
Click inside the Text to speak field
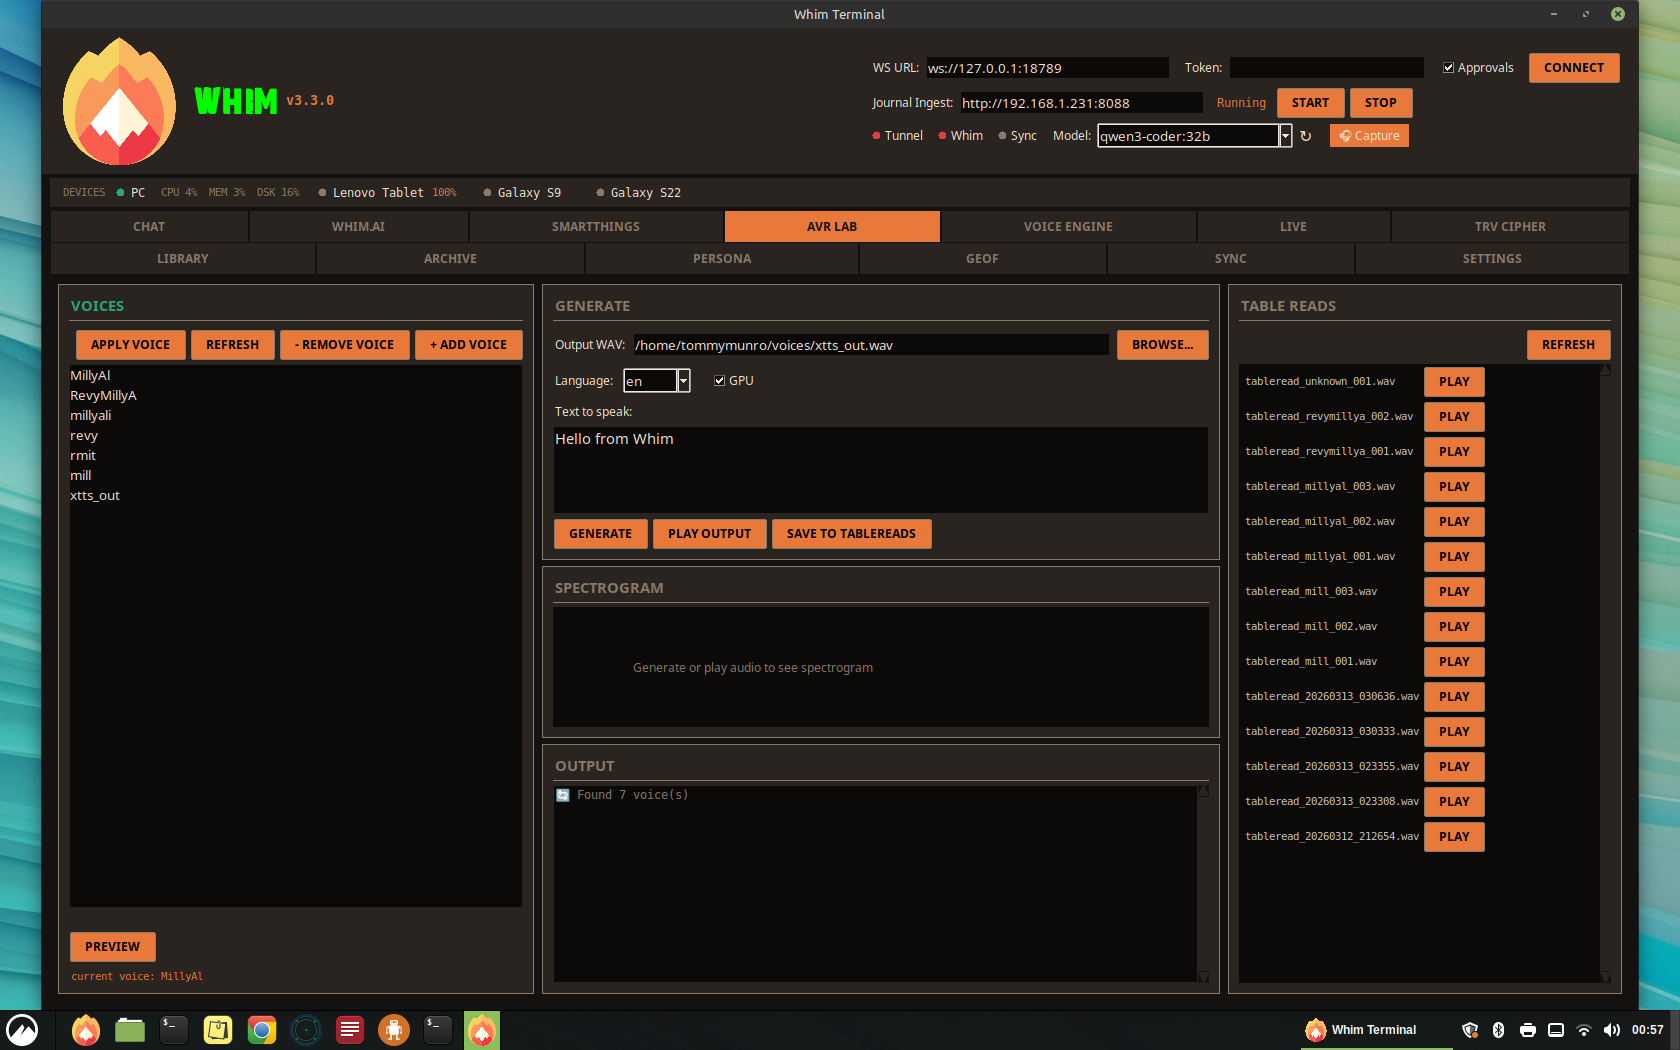[880, 468]
